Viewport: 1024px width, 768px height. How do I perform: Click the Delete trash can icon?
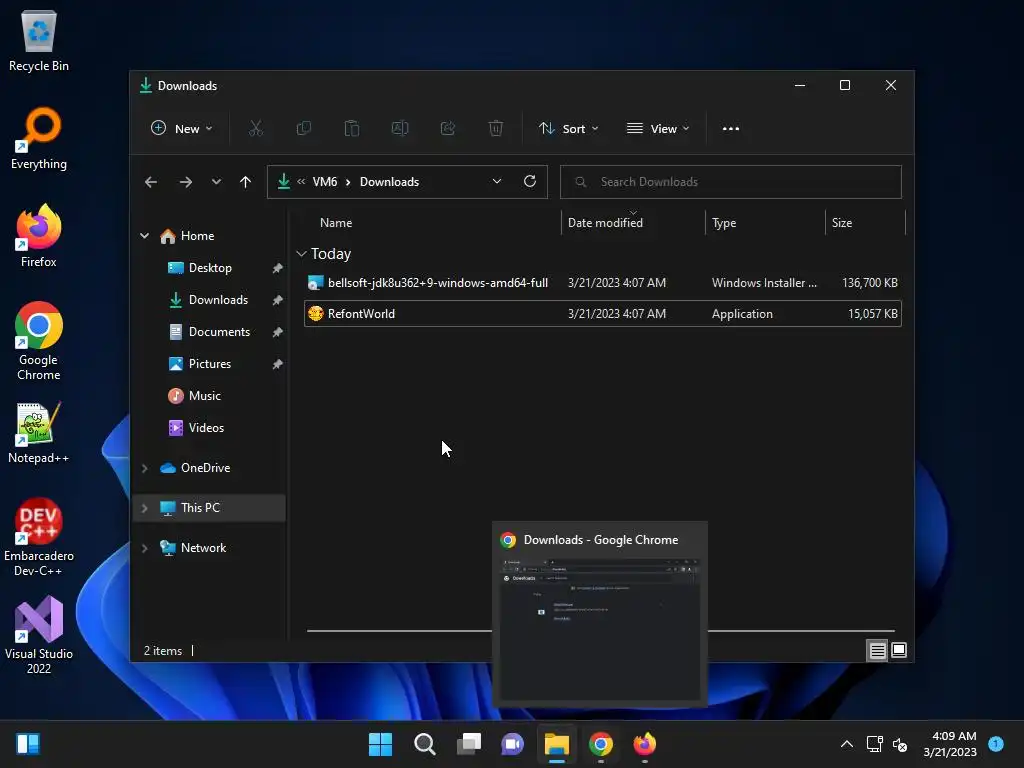[496, 129]
